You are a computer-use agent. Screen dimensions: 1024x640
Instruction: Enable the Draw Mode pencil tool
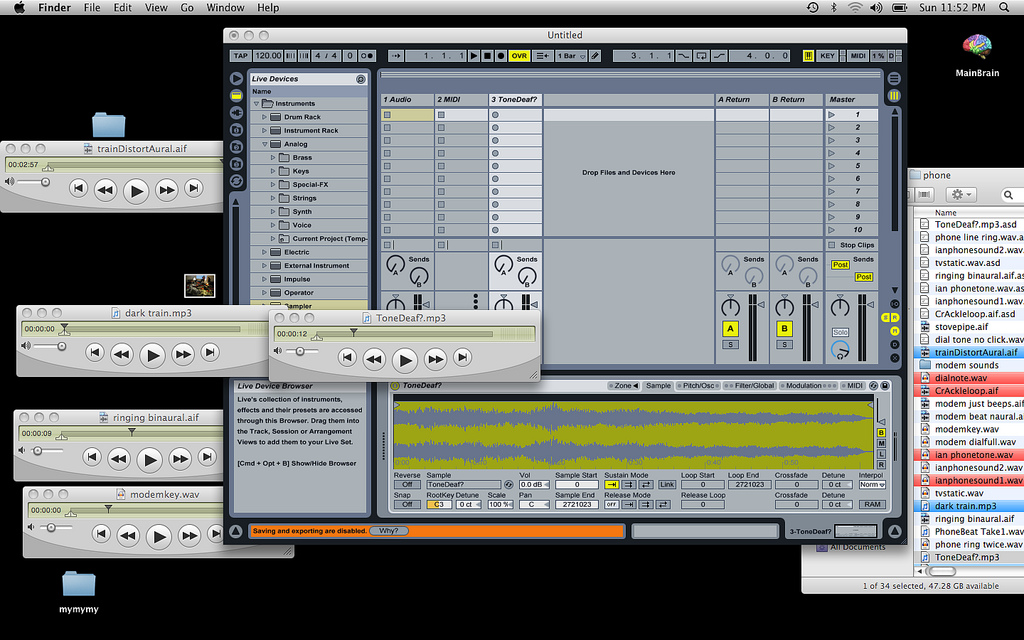595,56
